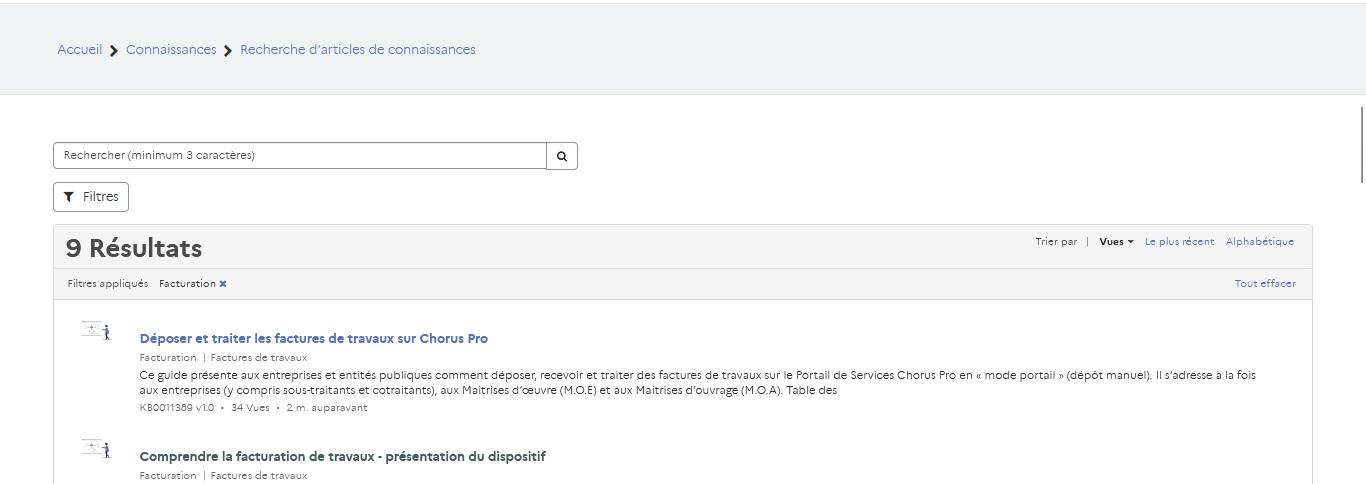This screenshot has height=484, width=1366.
Task: Click 'Recherche d'articles de connaissances' breadcrumb
Action: coord(357,50)
